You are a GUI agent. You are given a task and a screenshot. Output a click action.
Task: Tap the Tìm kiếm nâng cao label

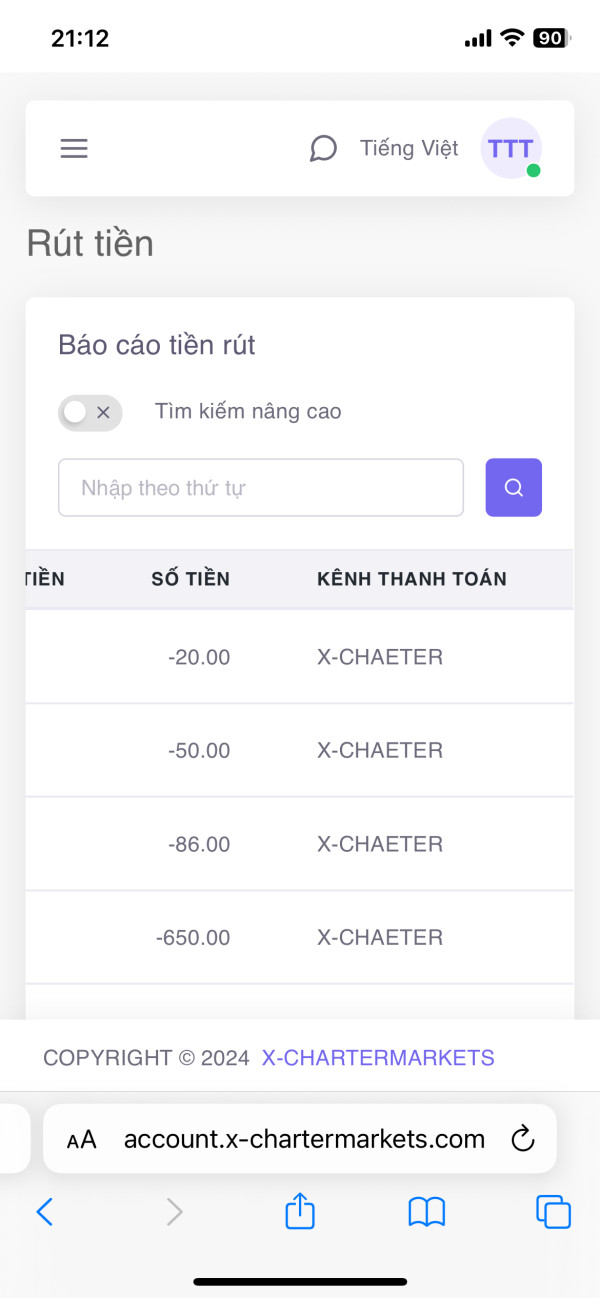[248, 412]
